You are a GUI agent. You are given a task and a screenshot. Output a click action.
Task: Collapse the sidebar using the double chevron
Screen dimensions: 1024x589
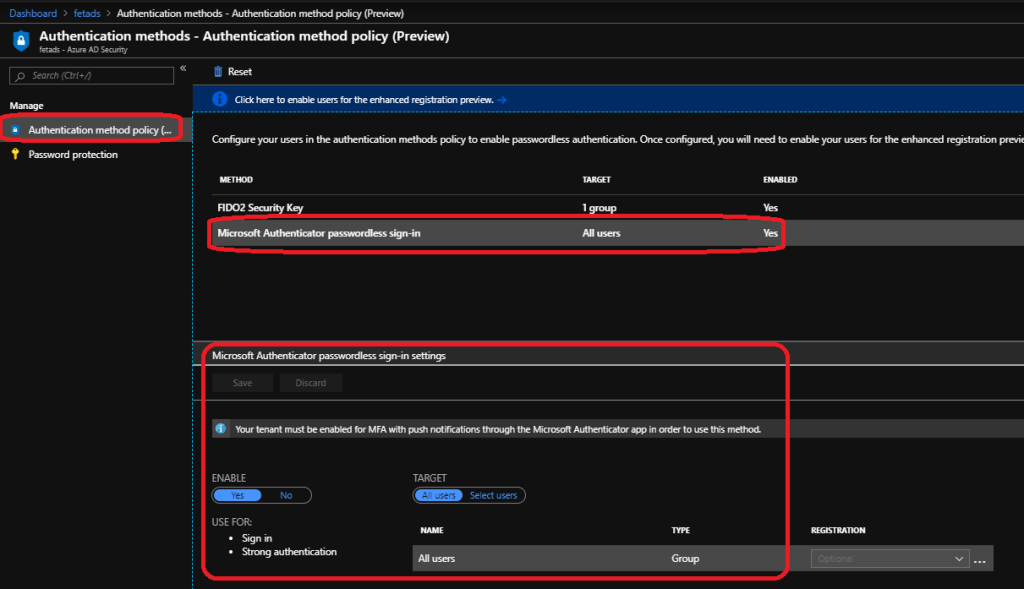pyautogui.click(x=183, y=68)
